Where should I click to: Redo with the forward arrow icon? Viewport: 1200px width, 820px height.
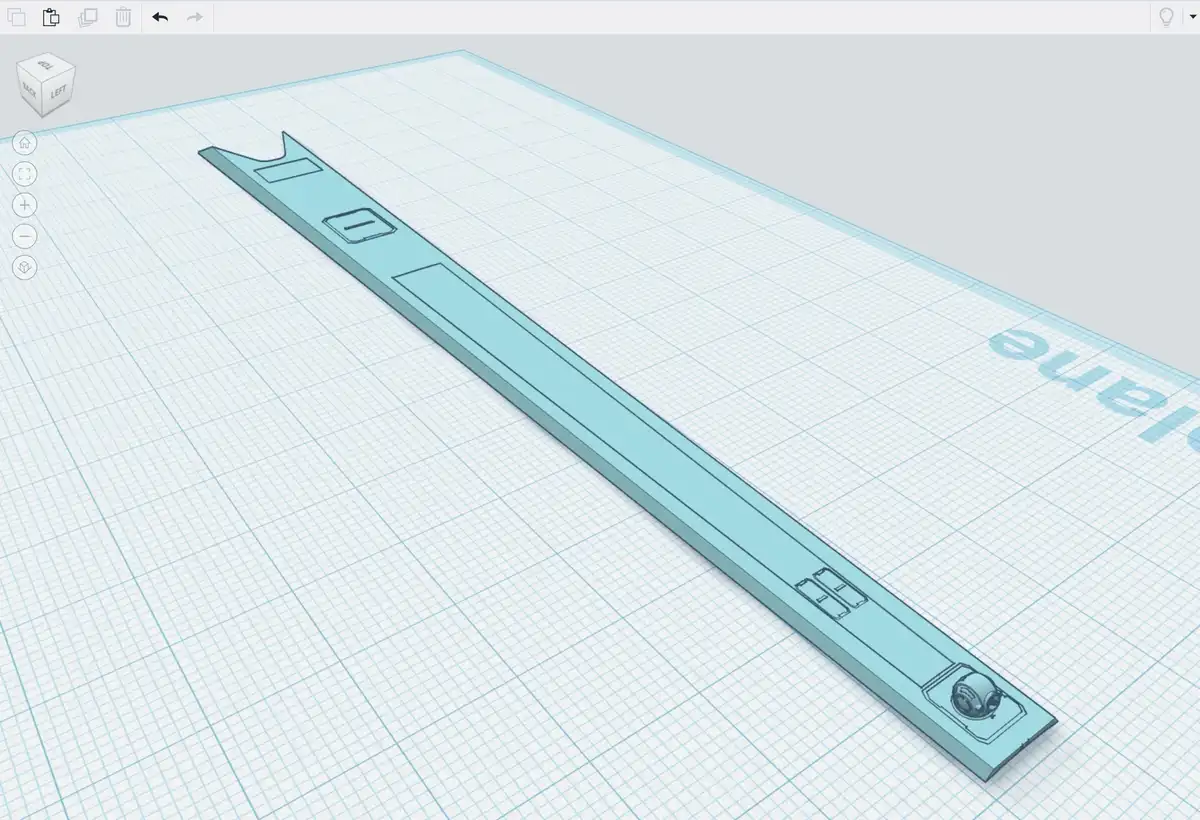point(195,17)
